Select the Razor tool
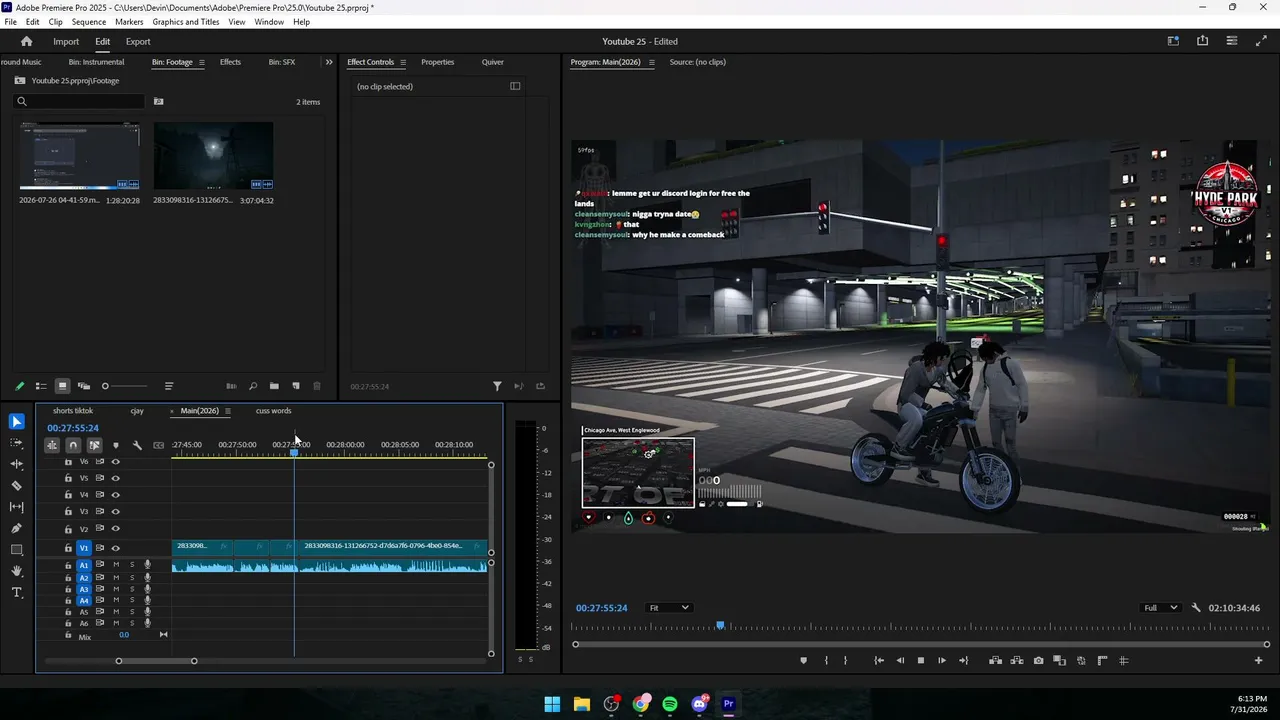This screenshot has height=720, width=1280. (16, 486)
